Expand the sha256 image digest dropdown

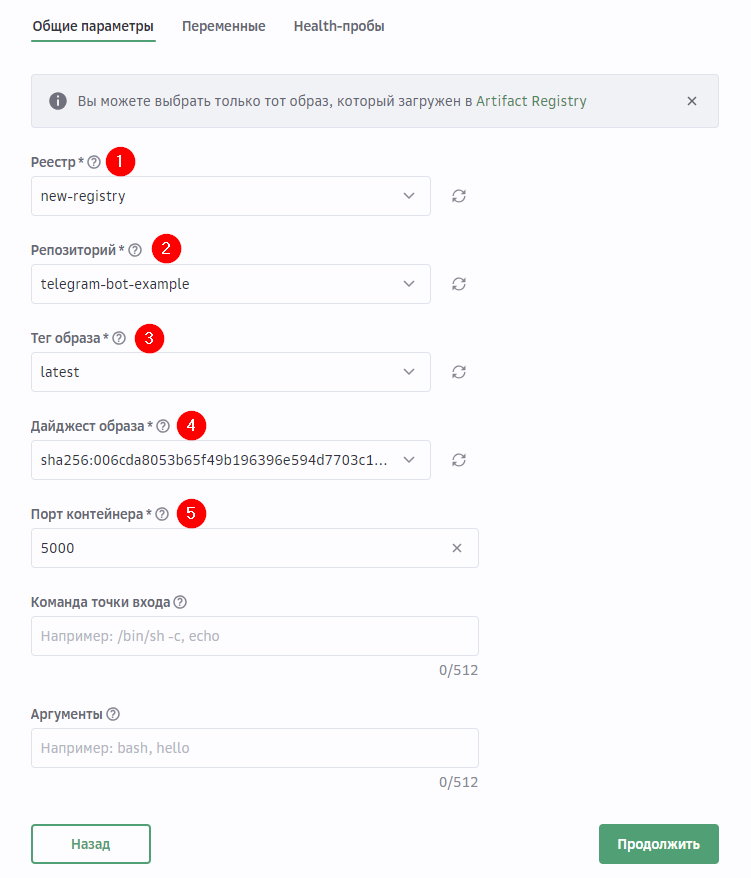pyautogui.click(x=230, y=460)
